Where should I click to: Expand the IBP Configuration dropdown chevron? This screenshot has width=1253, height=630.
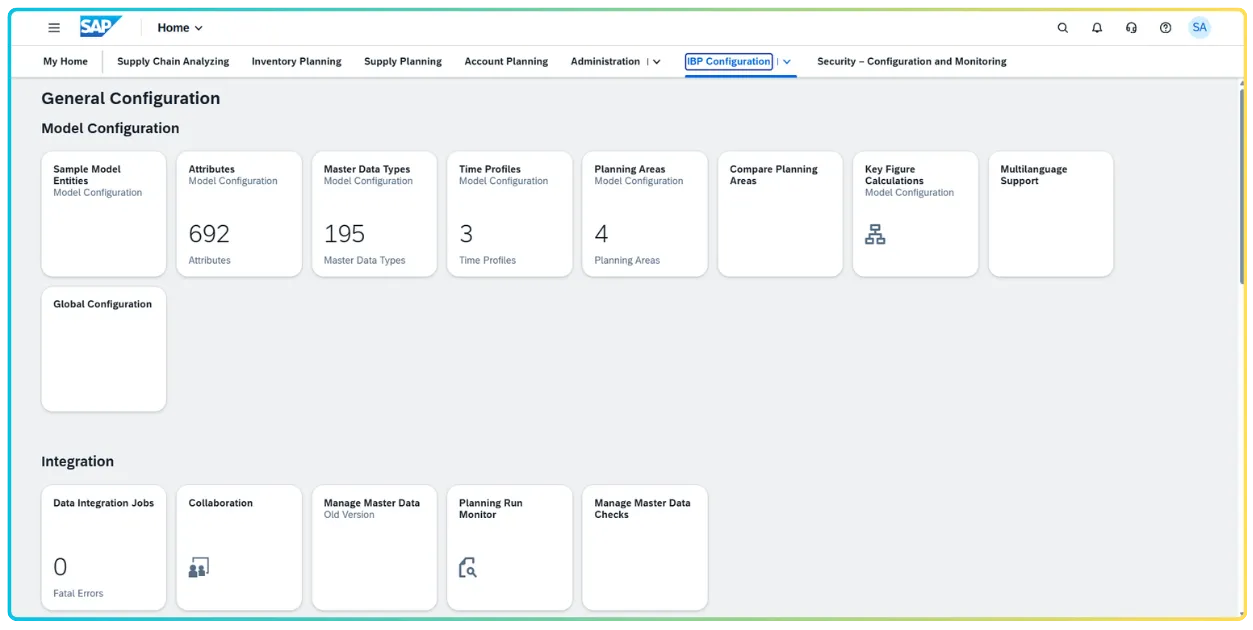click(x=786, y=61)
